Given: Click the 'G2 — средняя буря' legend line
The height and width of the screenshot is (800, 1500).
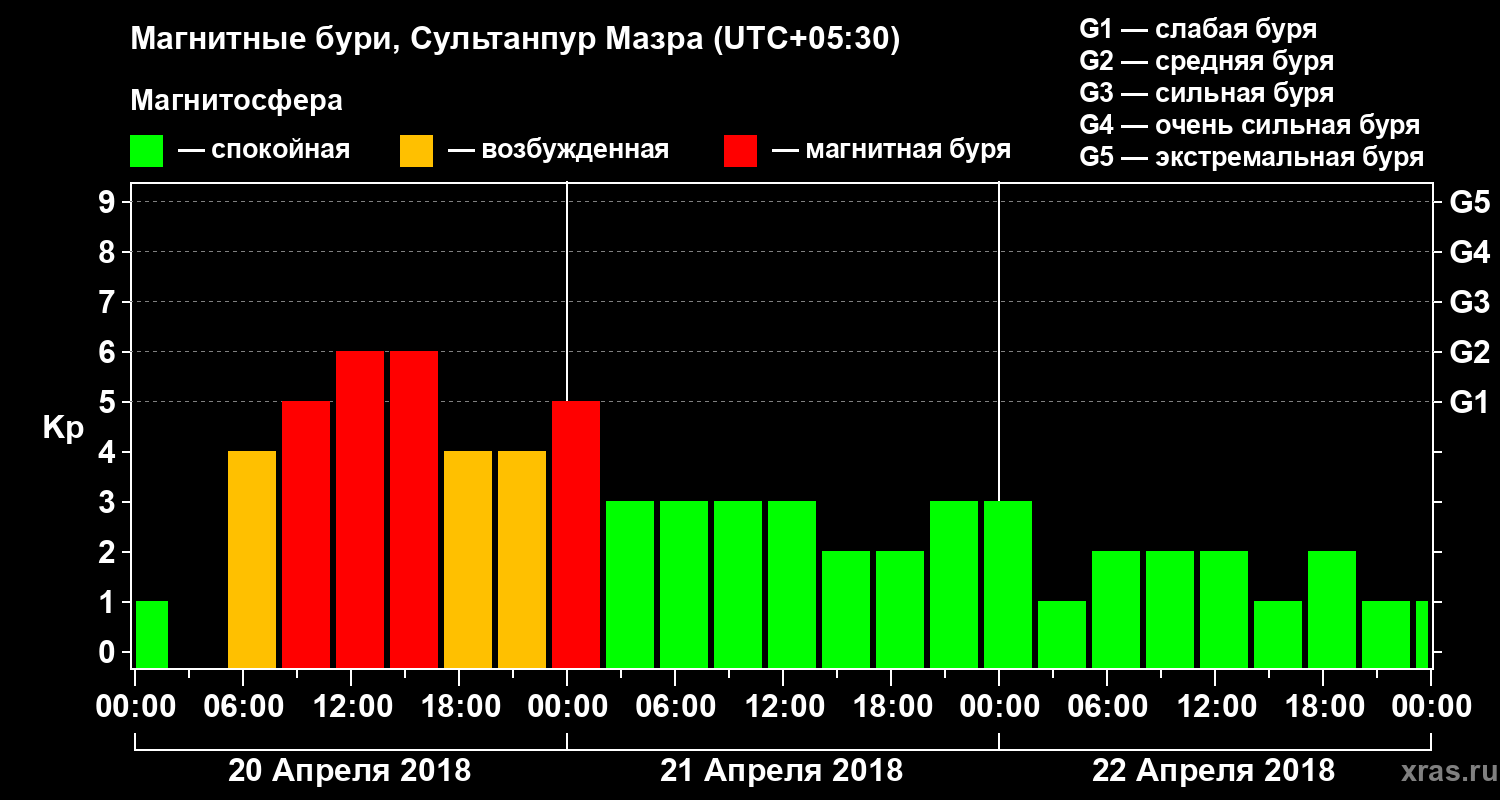Looking at the screenshot, I should (1206, 61).
